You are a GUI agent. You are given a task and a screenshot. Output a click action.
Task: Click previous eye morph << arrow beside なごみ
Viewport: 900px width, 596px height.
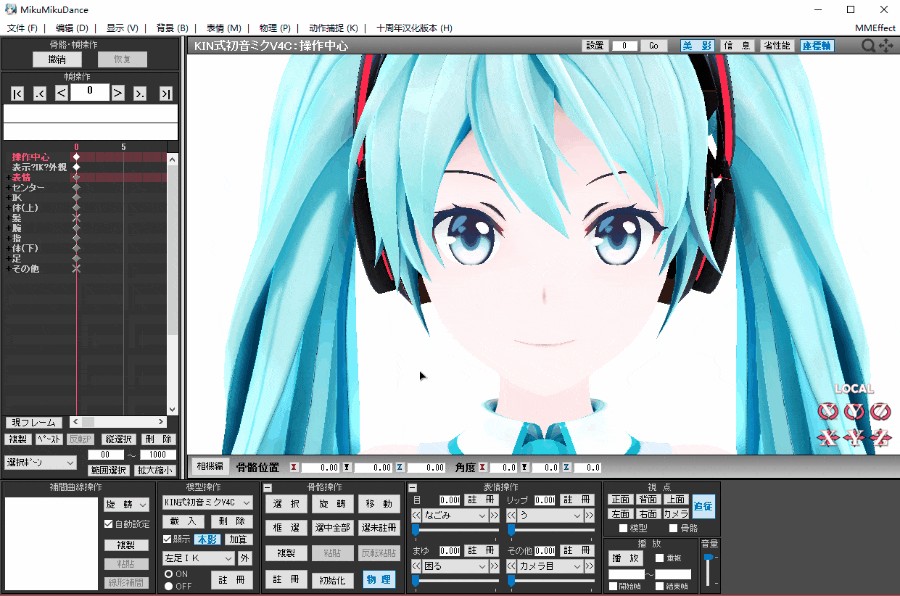[x=417, y=516]
